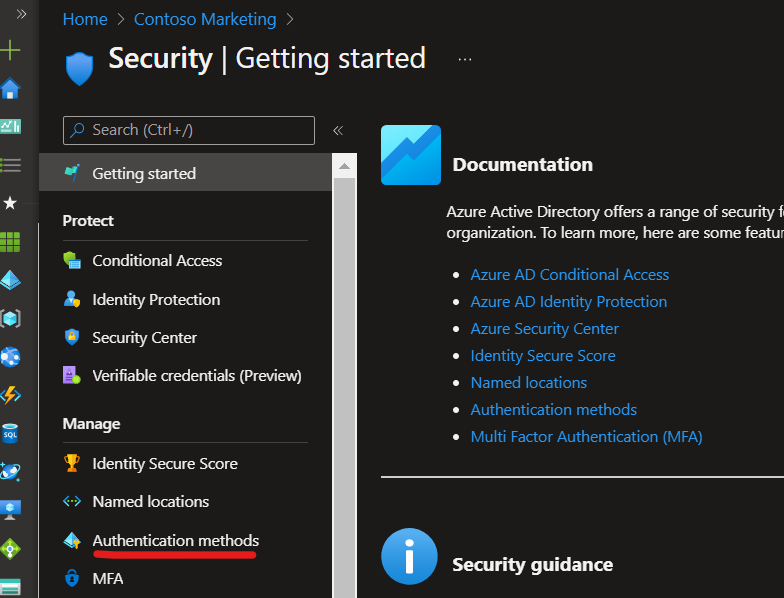Click the Documentation chart tile icon
The image size is (784, 598).
coord(411,155)
